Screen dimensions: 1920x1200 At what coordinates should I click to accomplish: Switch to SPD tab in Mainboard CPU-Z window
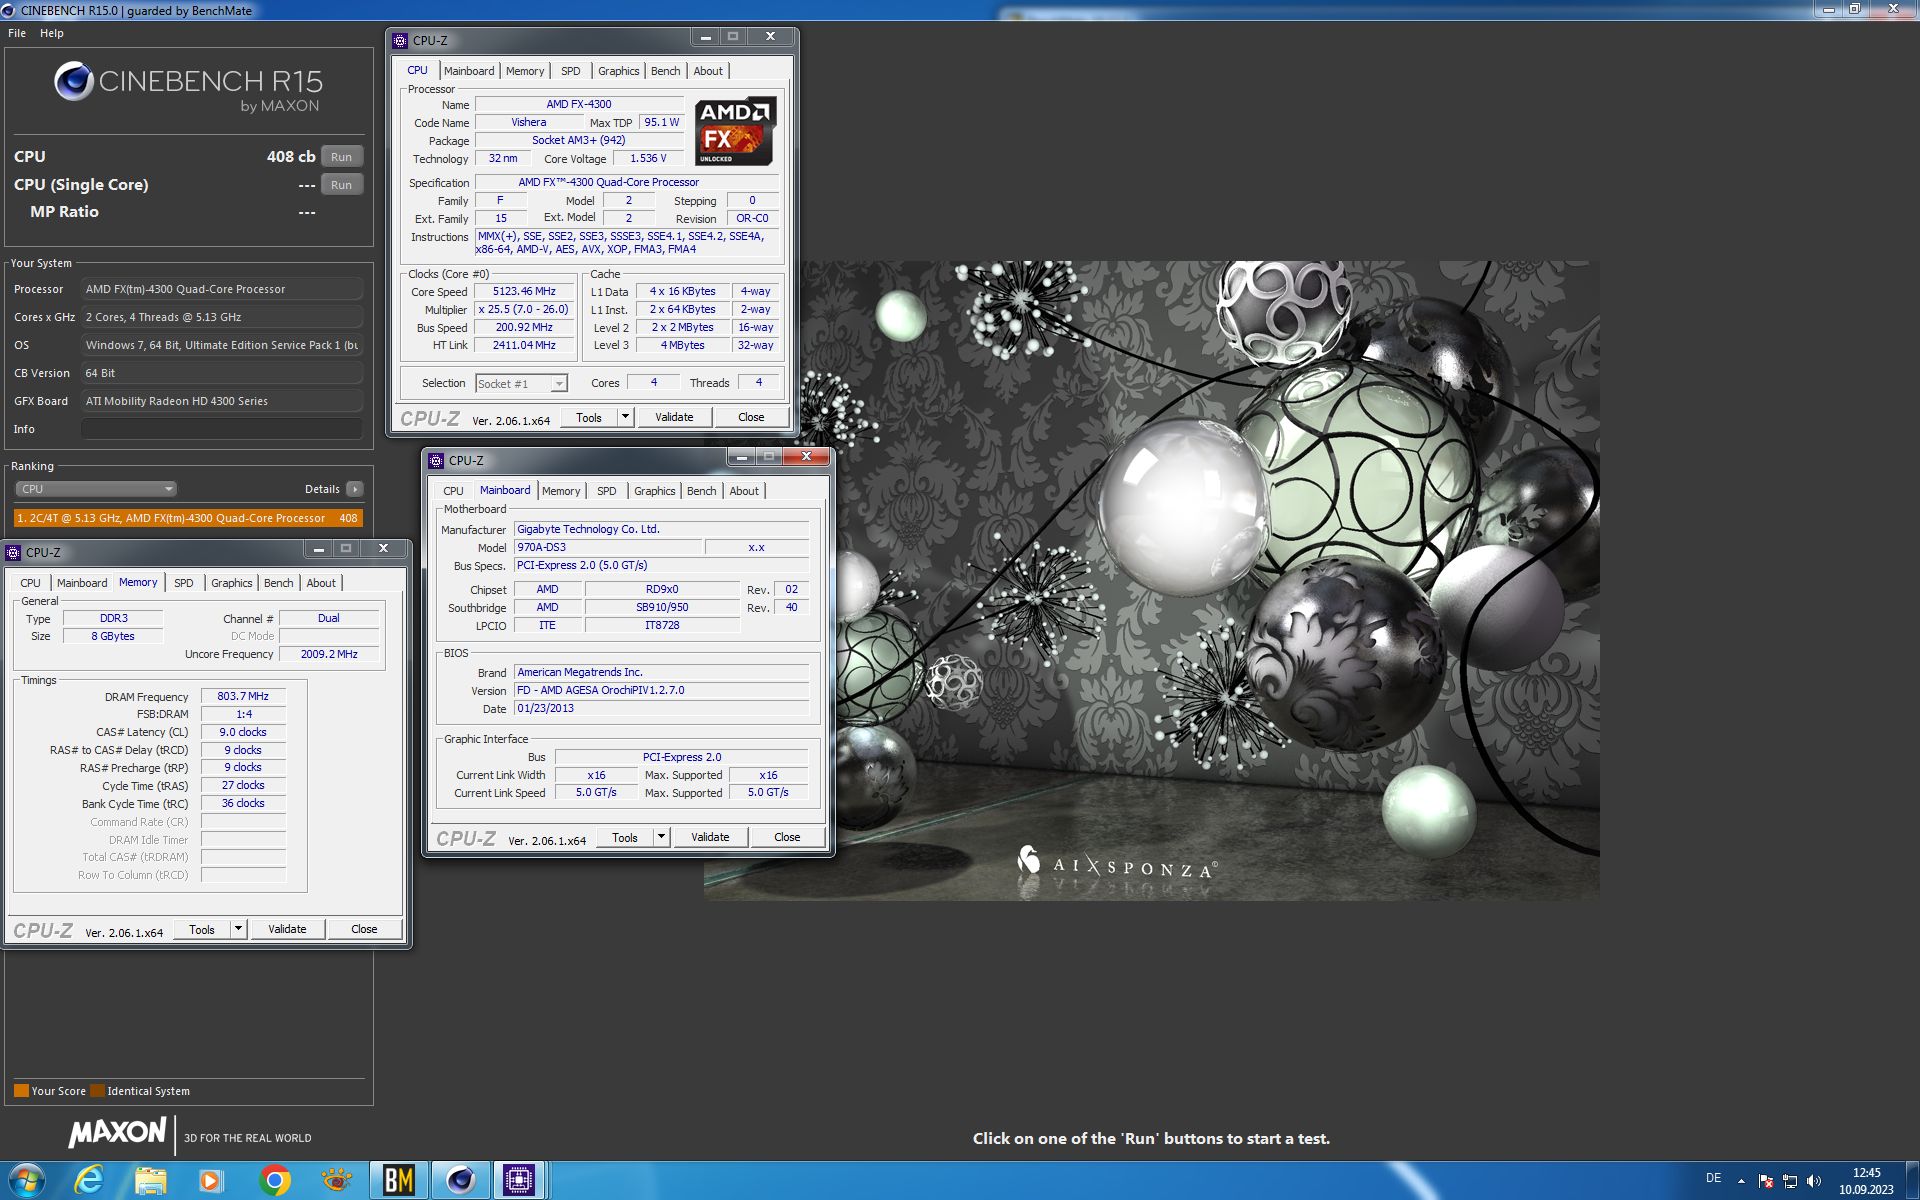[x=606, y=491]
